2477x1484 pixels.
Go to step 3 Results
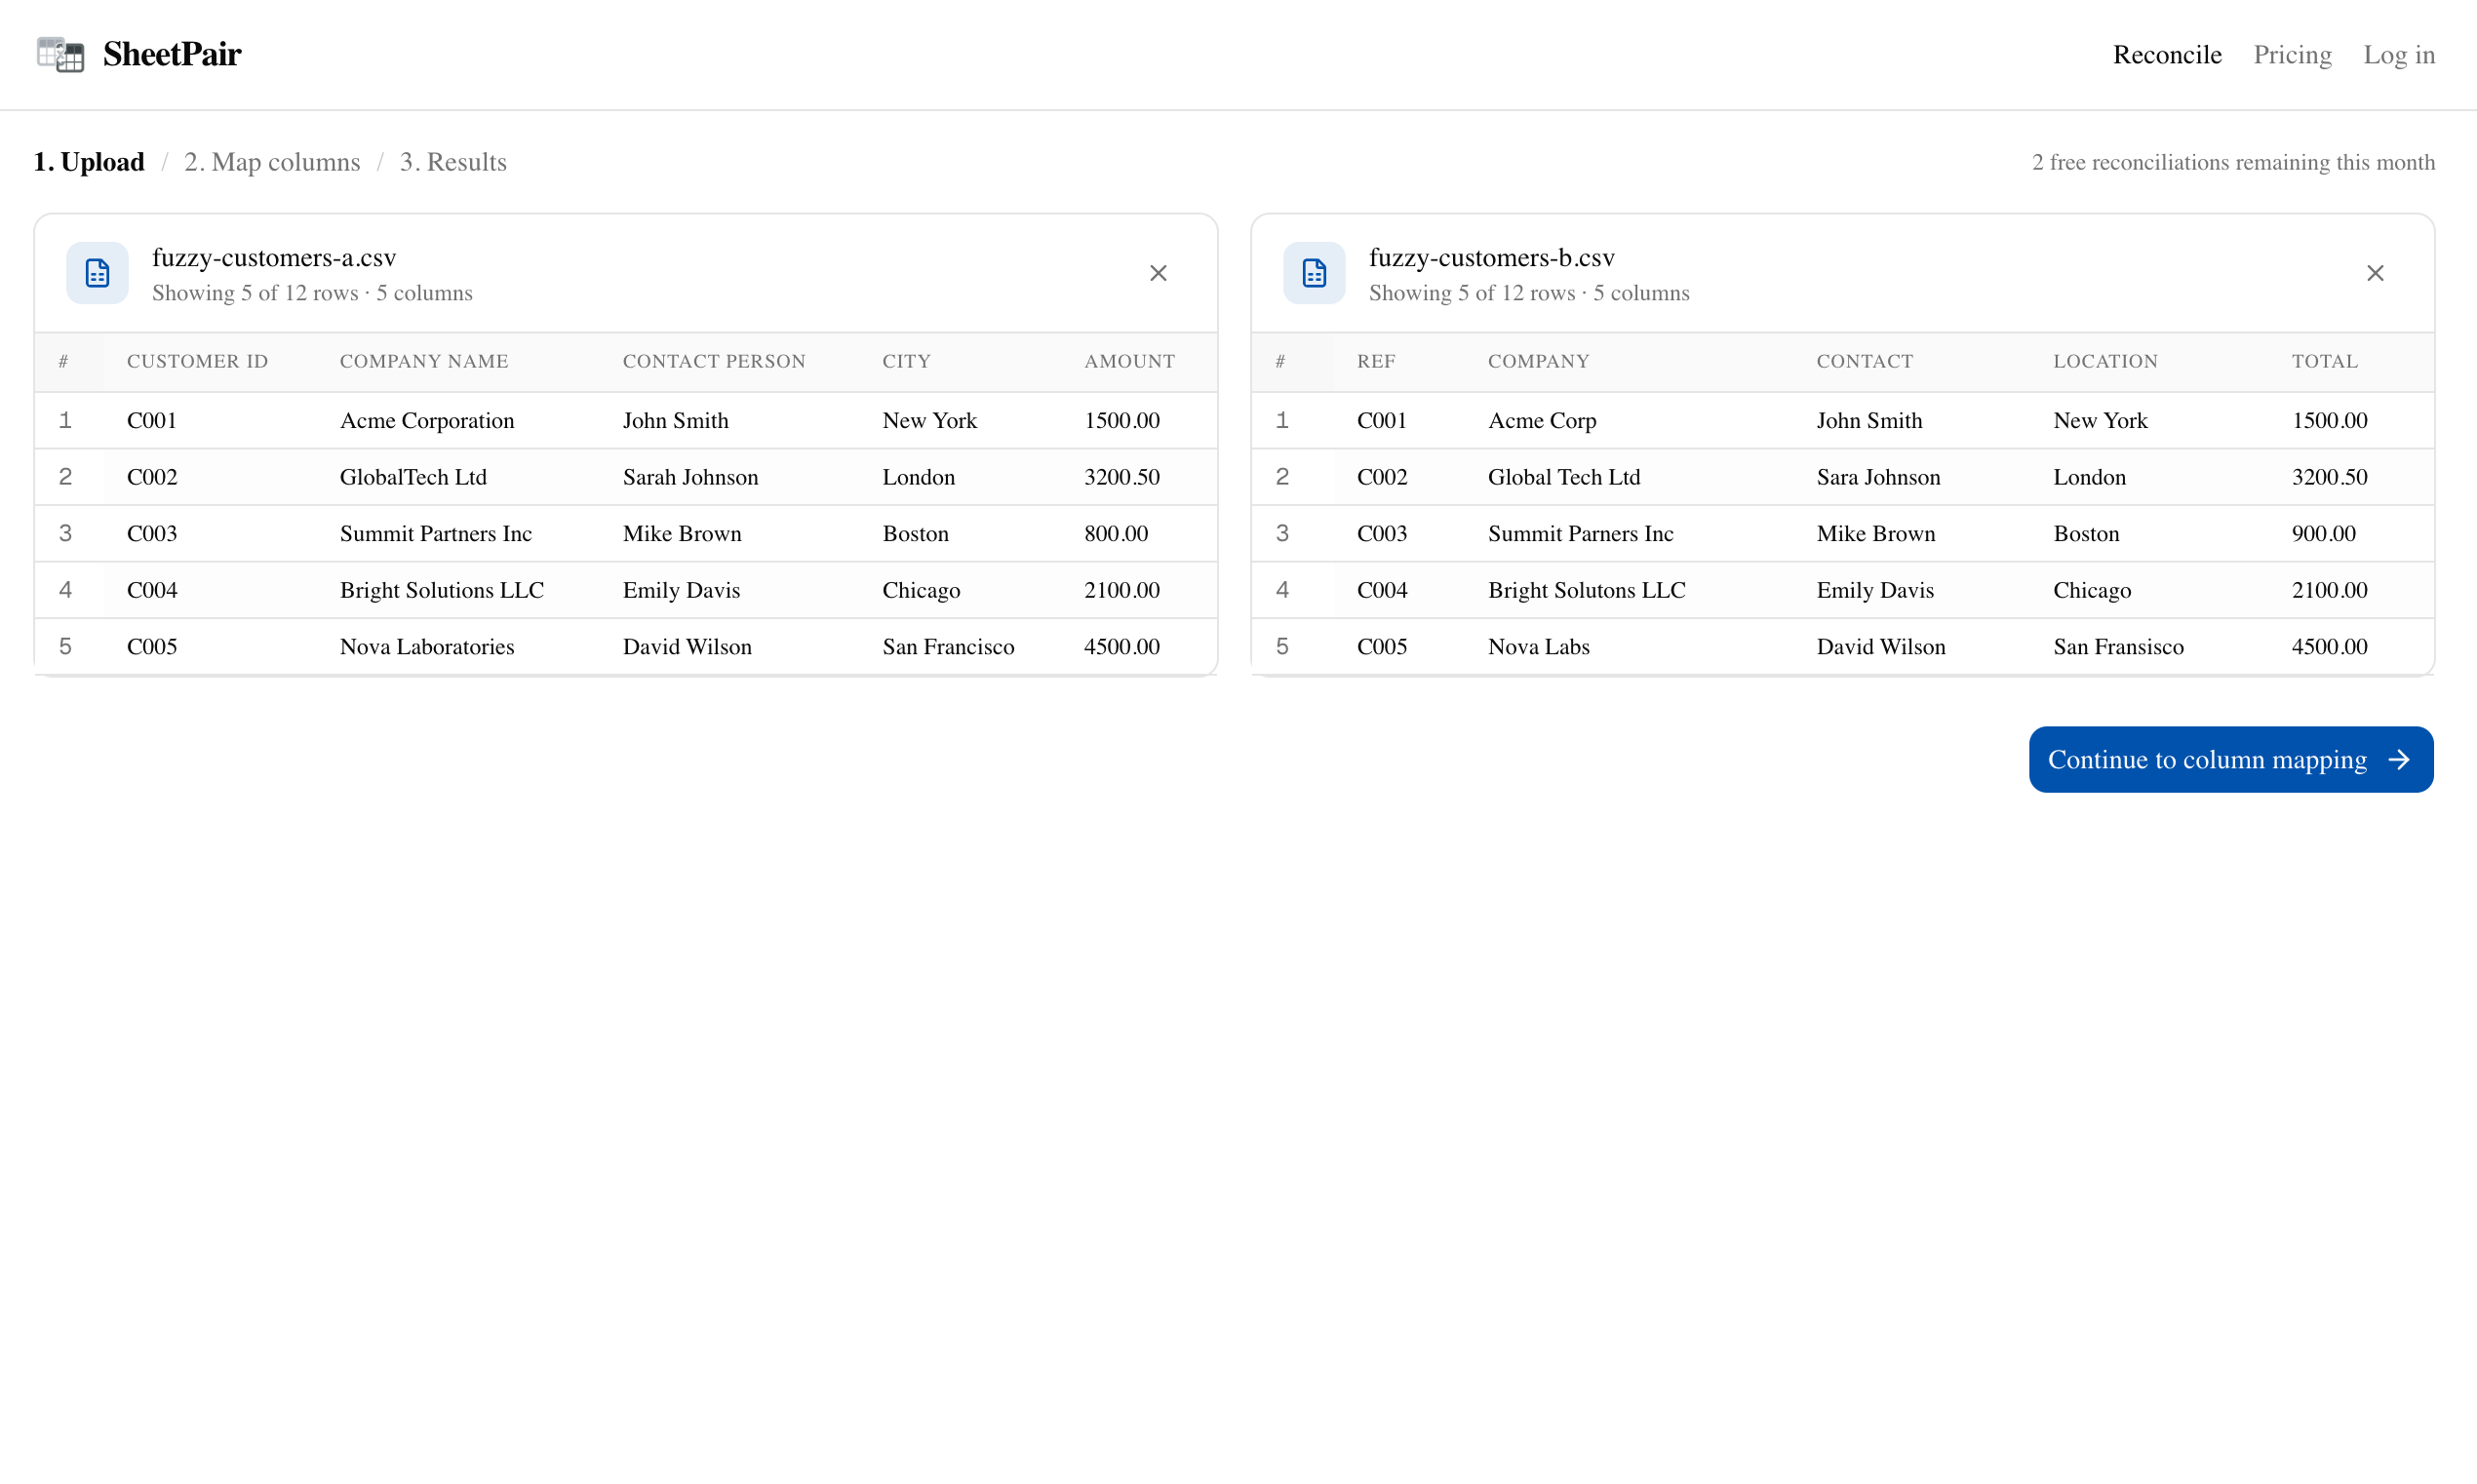coord(452,162)
